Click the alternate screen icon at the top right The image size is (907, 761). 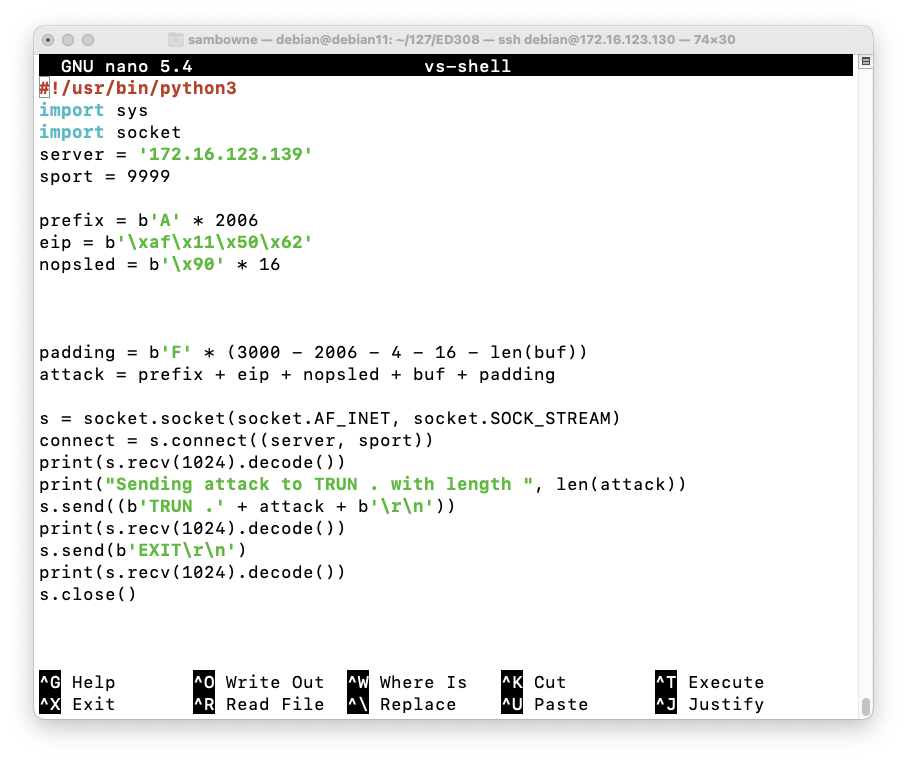click(x=865, y=61)
